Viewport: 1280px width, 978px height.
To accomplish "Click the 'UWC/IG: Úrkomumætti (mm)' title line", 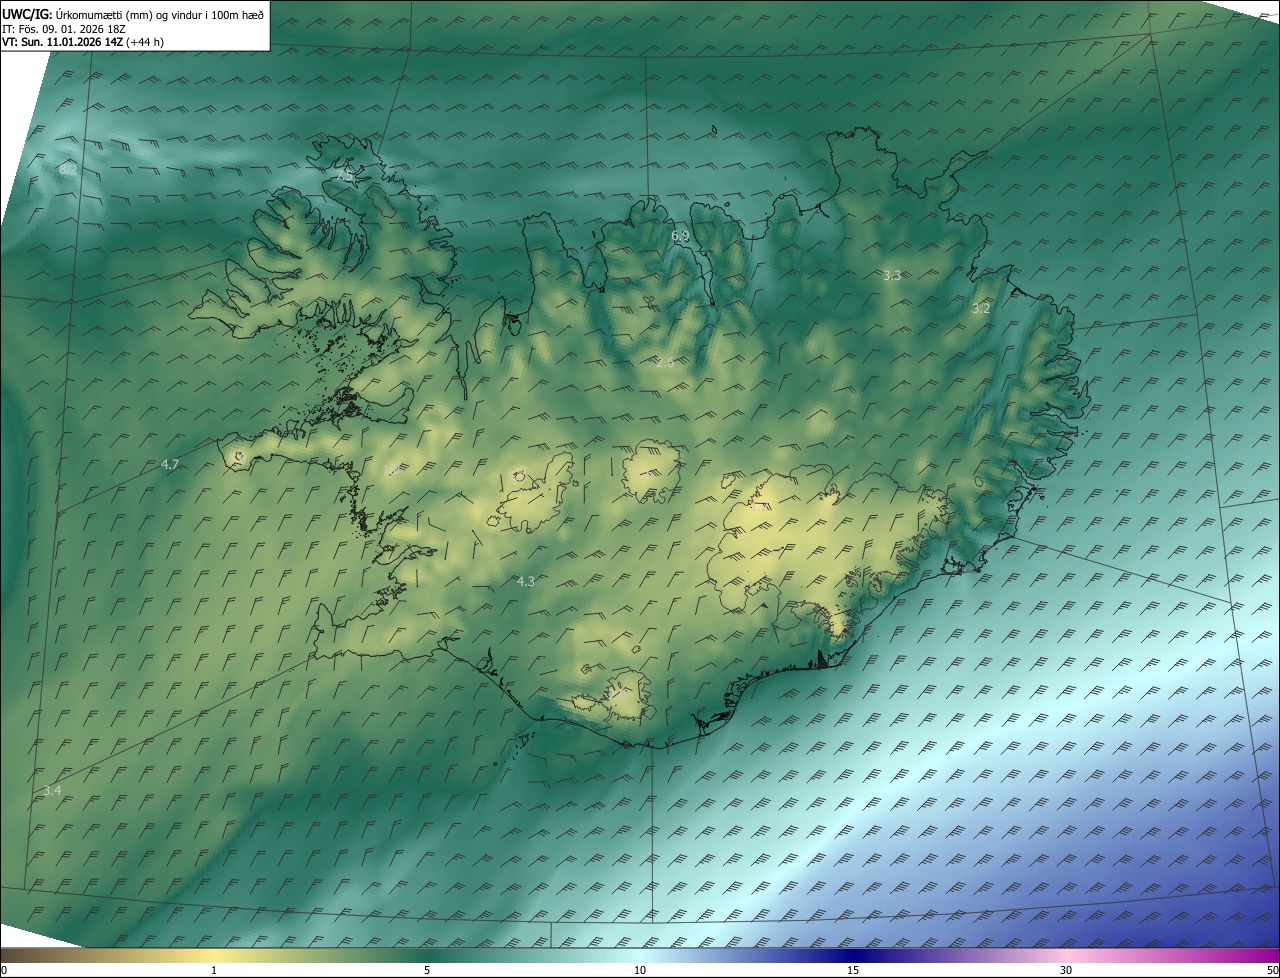I will tap(133, 14).
